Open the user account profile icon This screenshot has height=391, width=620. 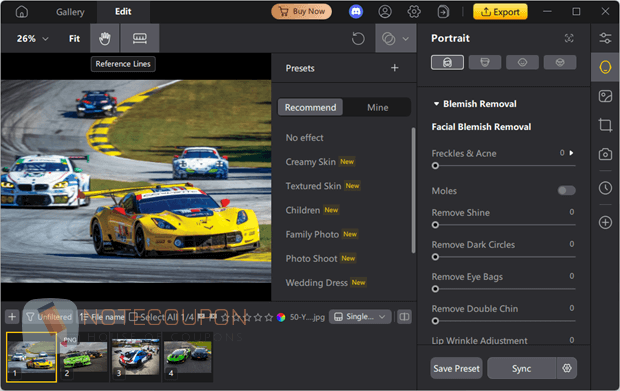(x=385, y=12)
